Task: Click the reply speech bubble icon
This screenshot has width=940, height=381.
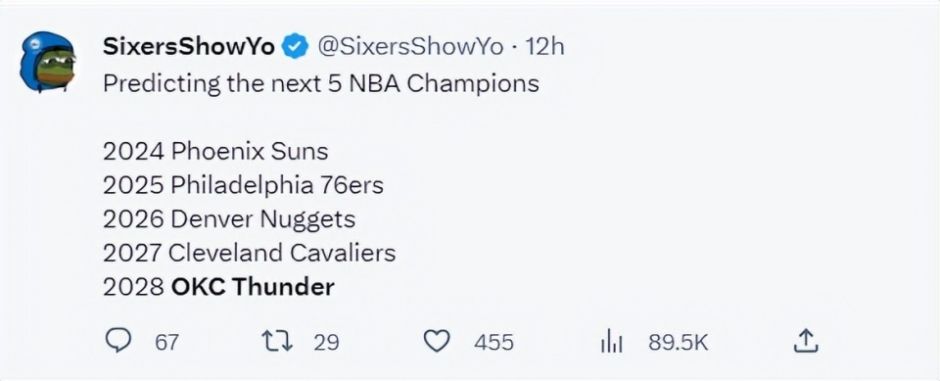Action: [118, 341]
